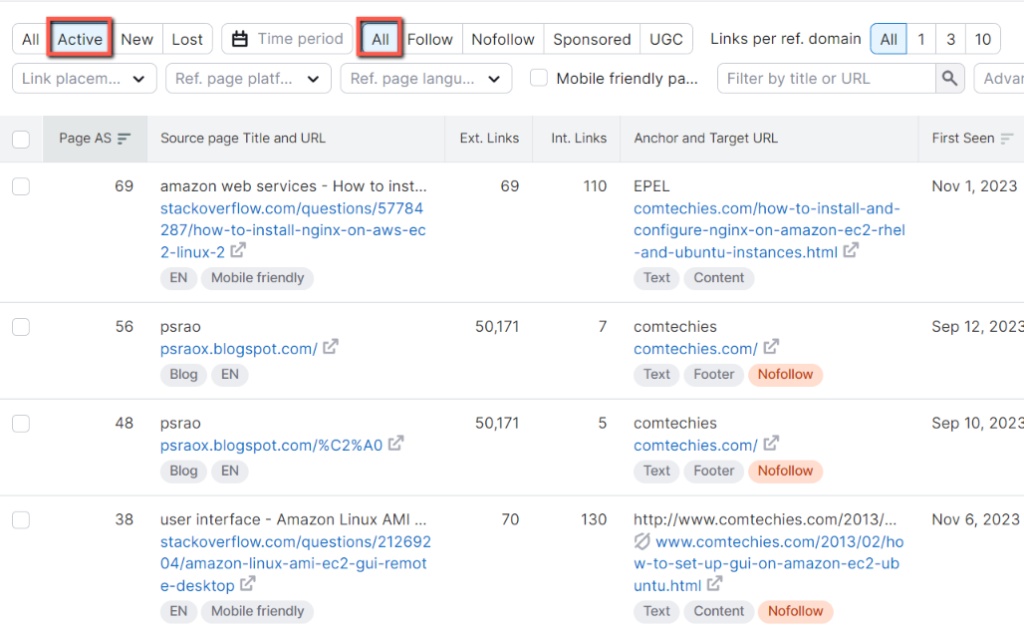Check the checkbox on the first psrao row

coord(21,327)
